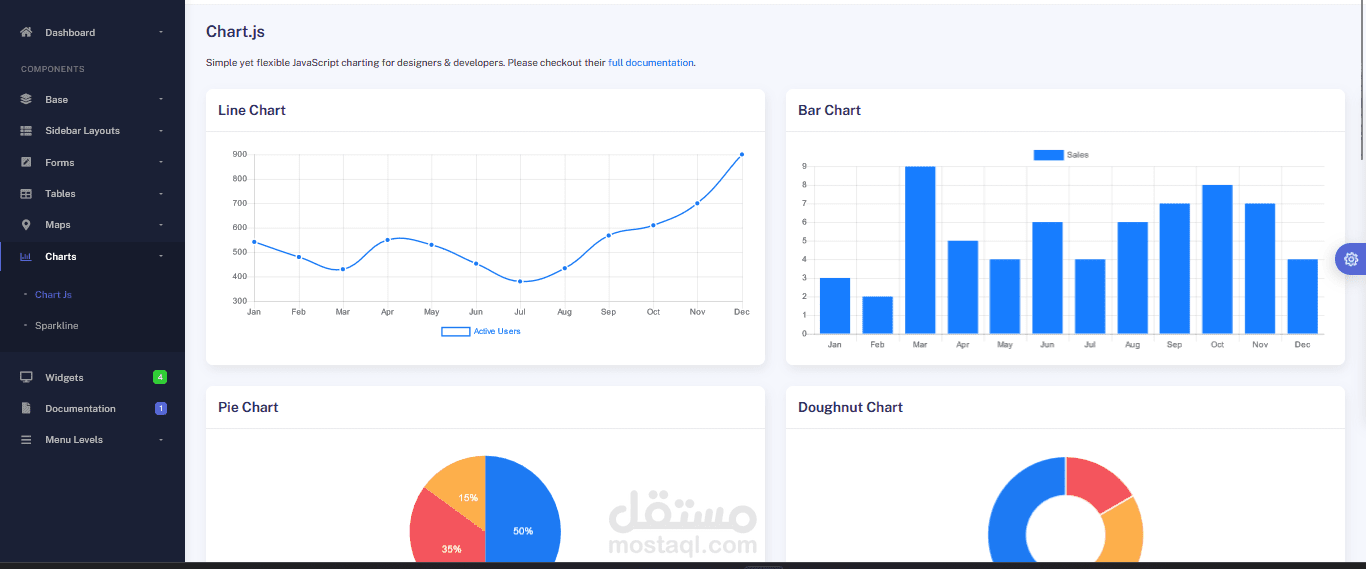Click the Doughnut Chart card title
Screen dimensions: 1366x569
(850, 407)
